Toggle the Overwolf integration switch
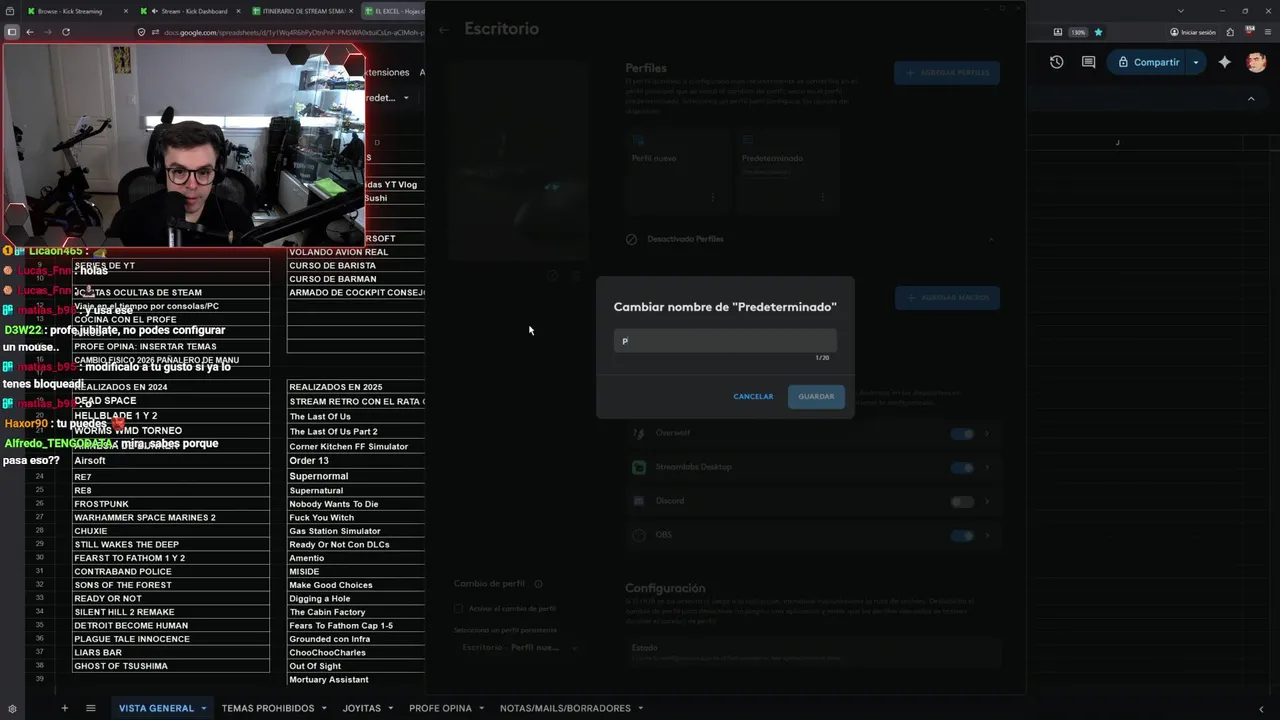This screenshot has width=1280, height=720. (962, 434)
